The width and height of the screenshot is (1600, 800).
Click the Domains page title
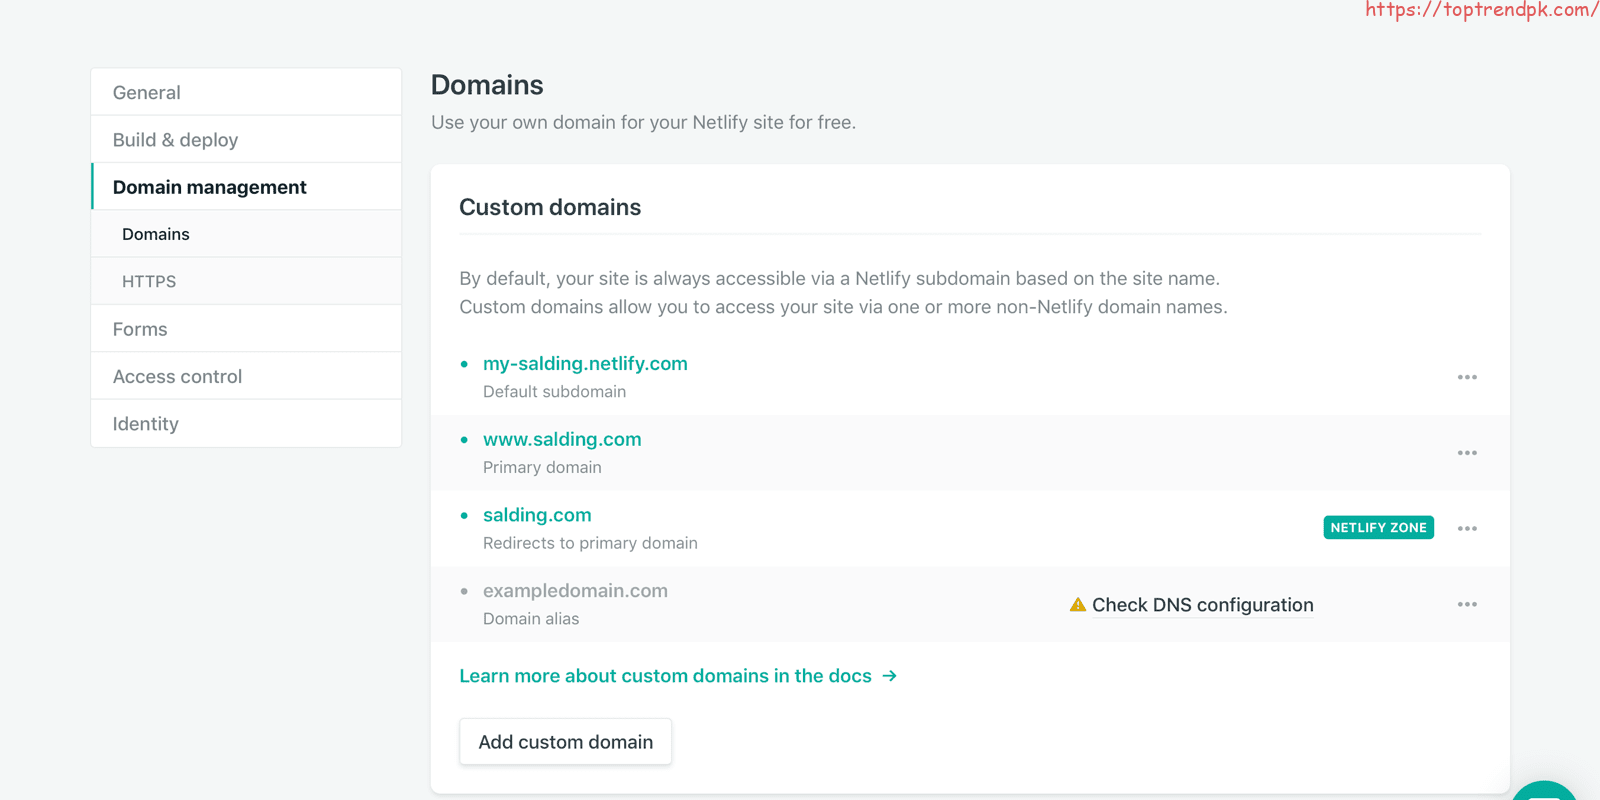[487, 85]
